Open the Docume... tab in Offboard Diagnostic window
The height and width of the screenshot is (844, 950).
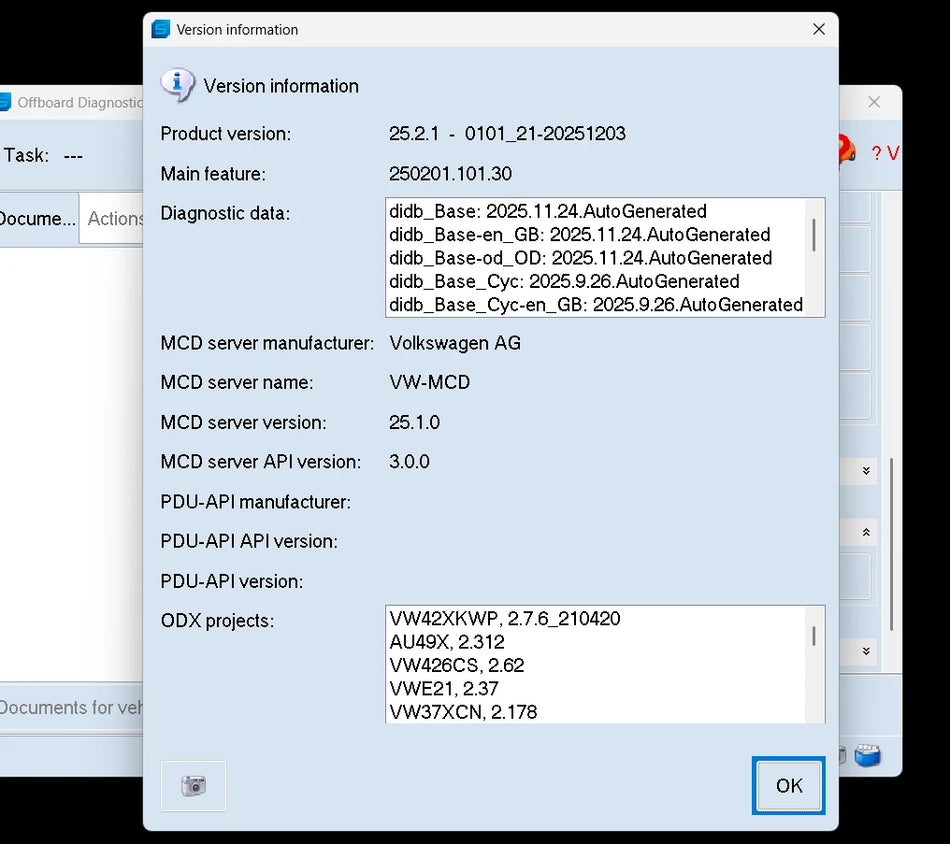(x=38, y=218)
